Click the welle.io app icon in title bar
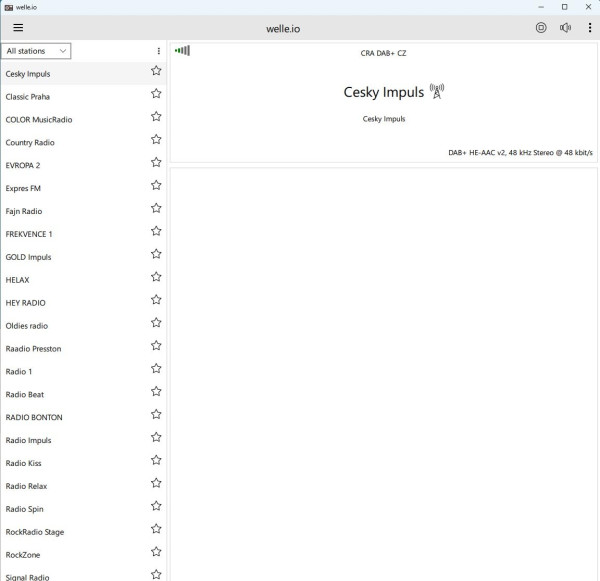600x581 pixels. [8, 7]
